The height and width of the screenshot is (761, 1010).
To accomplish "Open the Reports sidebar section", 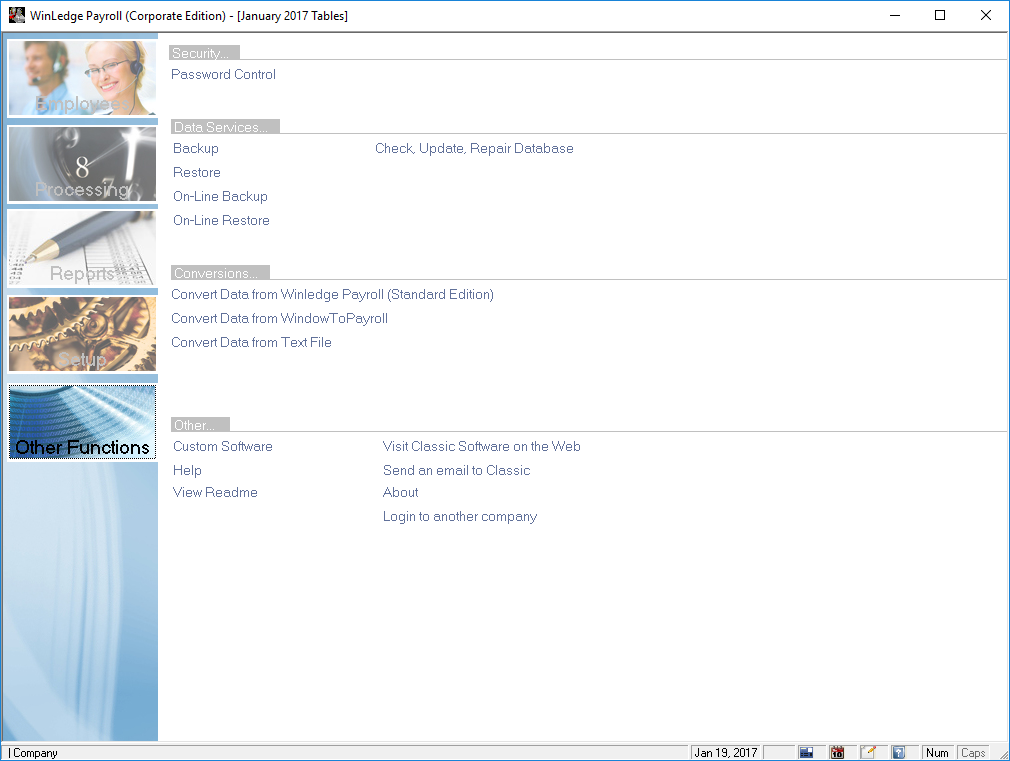I will coord(82,248).
